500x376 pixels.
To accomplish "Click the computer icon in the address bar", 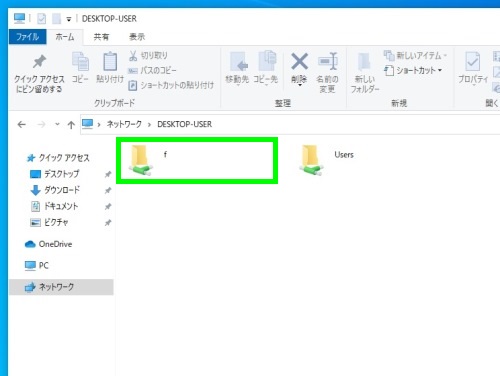I will (88, 124).
